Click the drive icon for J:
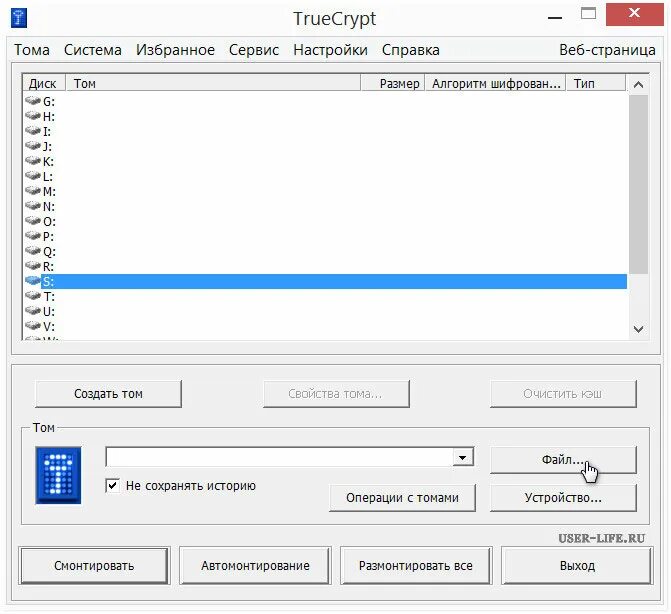The width and height of the screenshot is (671, 614). (33, 146)
